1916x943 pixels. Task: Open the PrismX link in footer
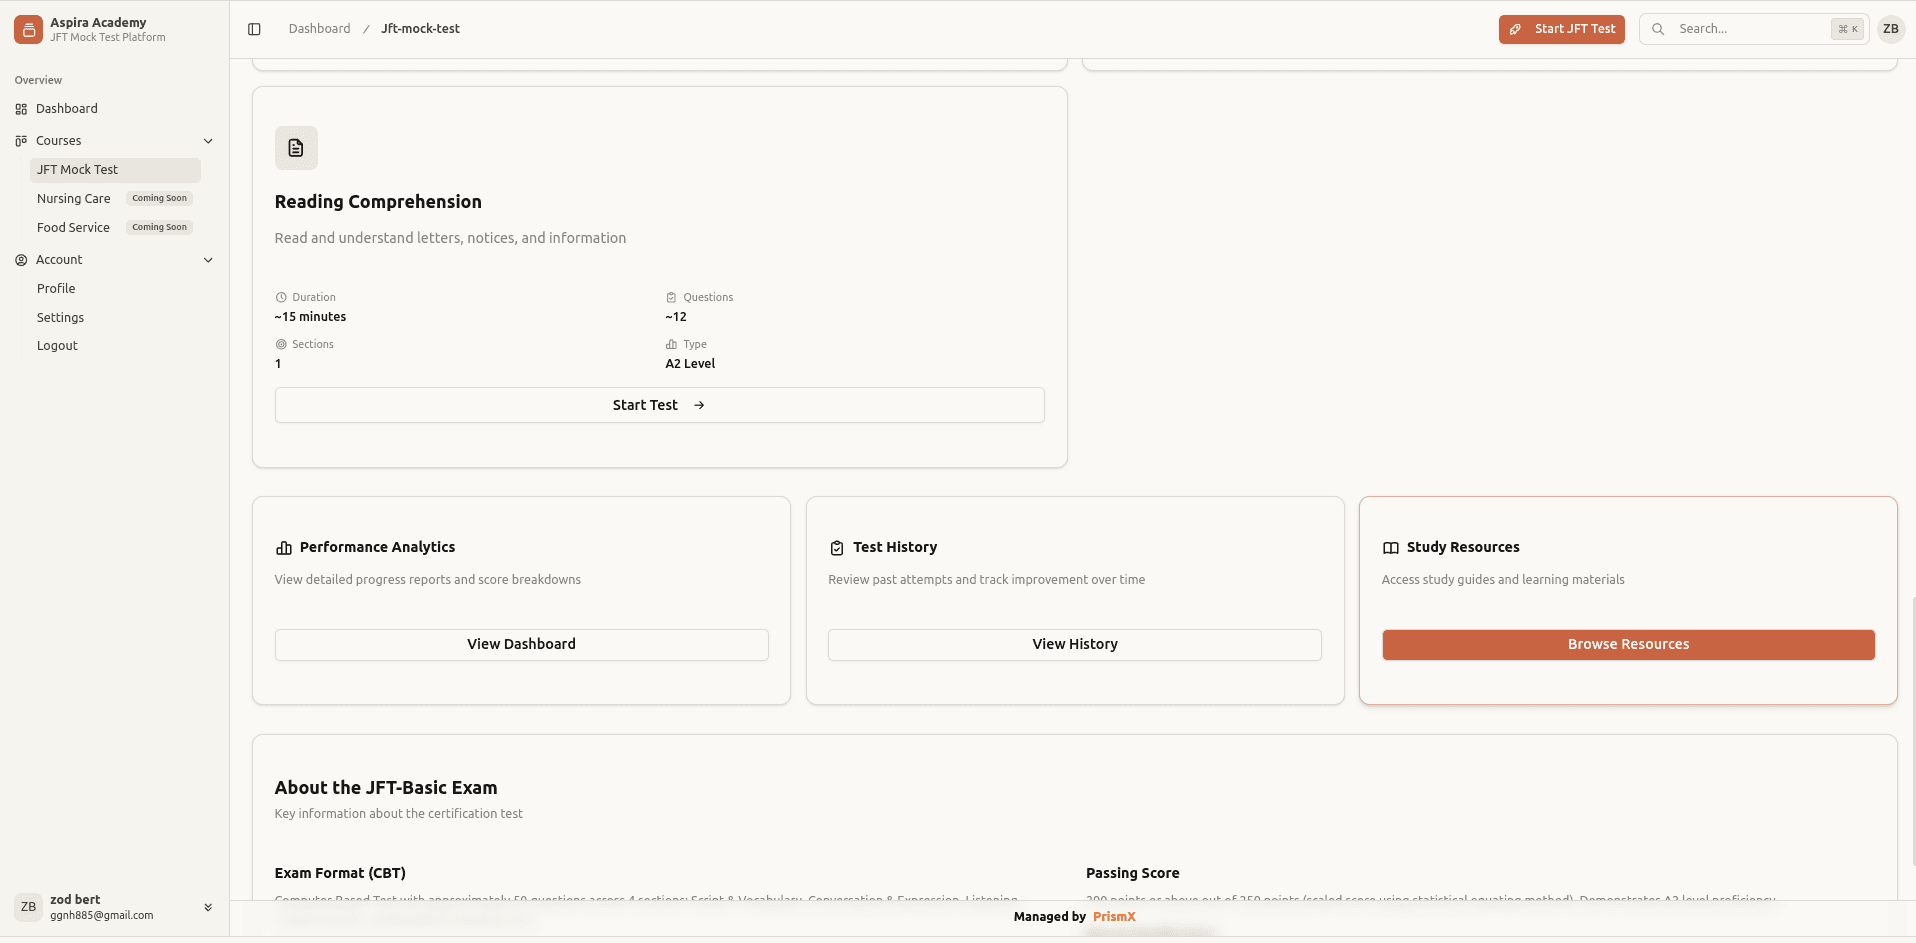(x=1114, y=917)
